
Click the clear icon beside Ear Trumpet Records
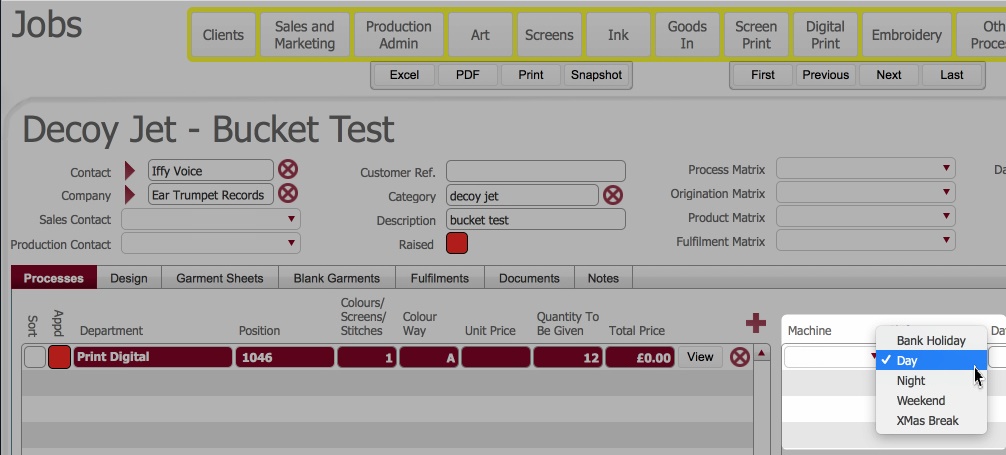(288, 194)
